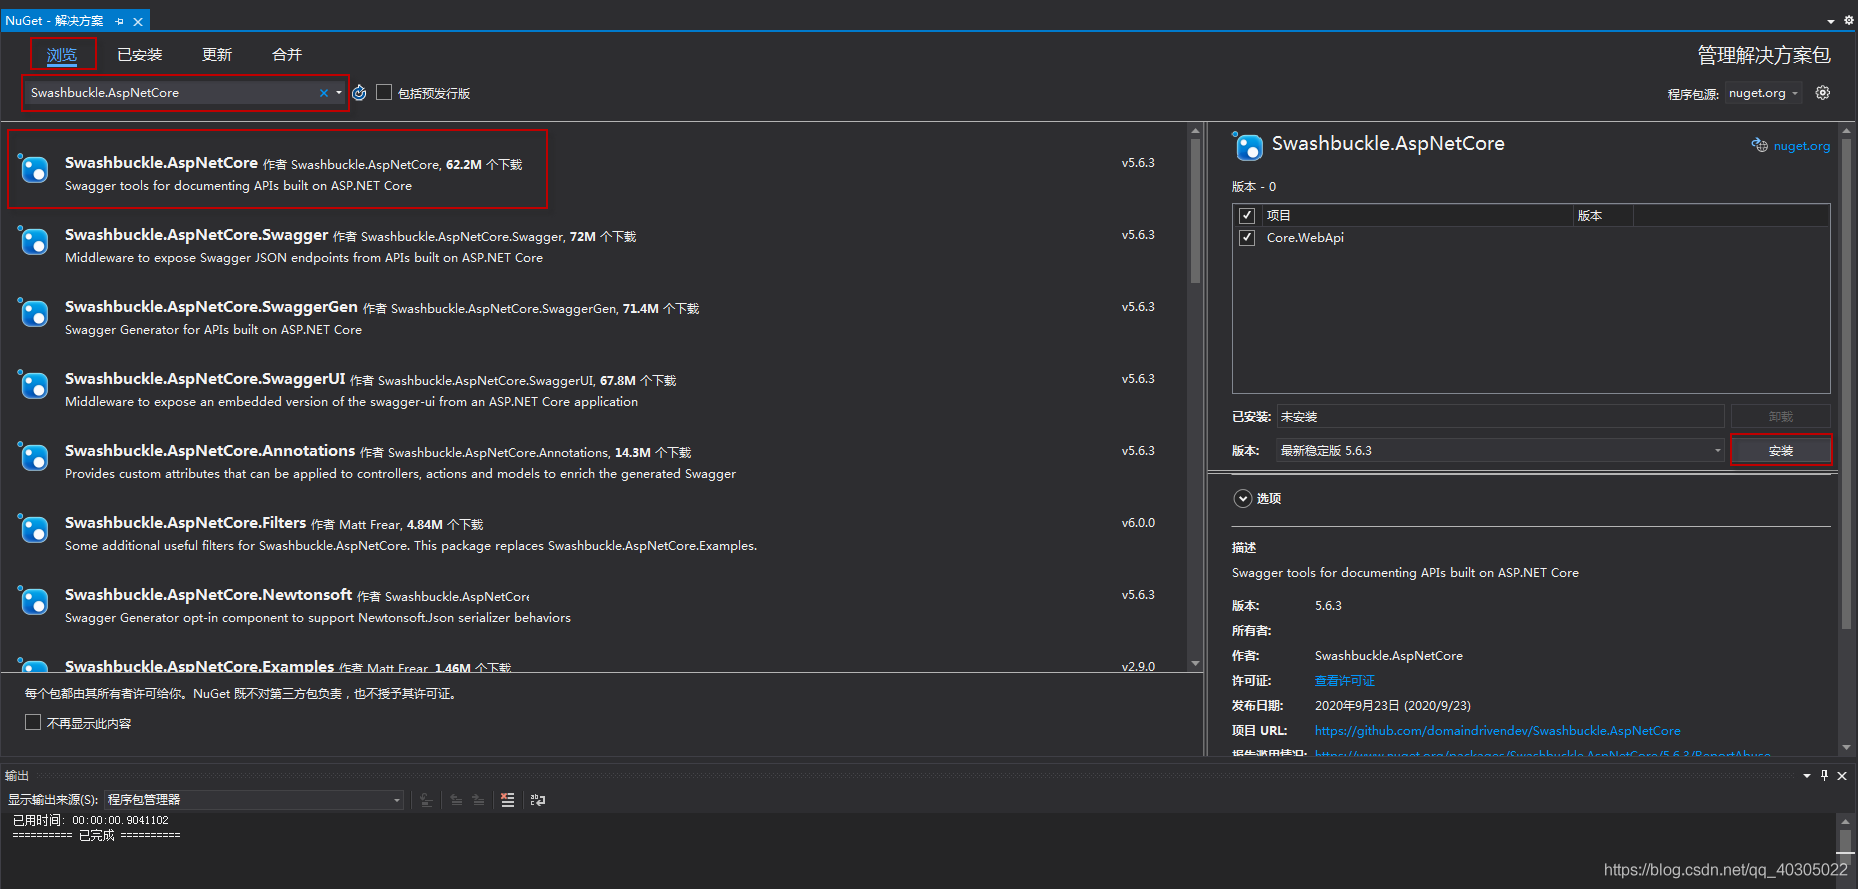Screen dimensions: 1858x889
Task: Toggle the select-all projects checkbox
Action: [x=1247, y=215]
